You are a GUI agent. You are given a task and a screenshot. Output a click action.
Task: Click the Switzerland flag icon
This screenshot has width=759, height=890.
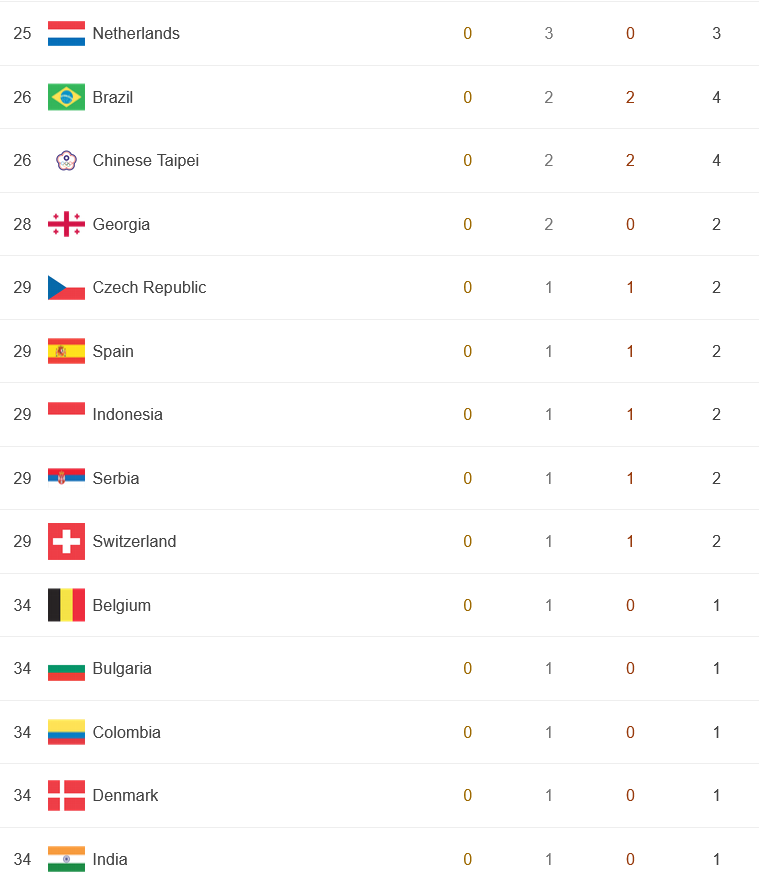click(66, 541)
